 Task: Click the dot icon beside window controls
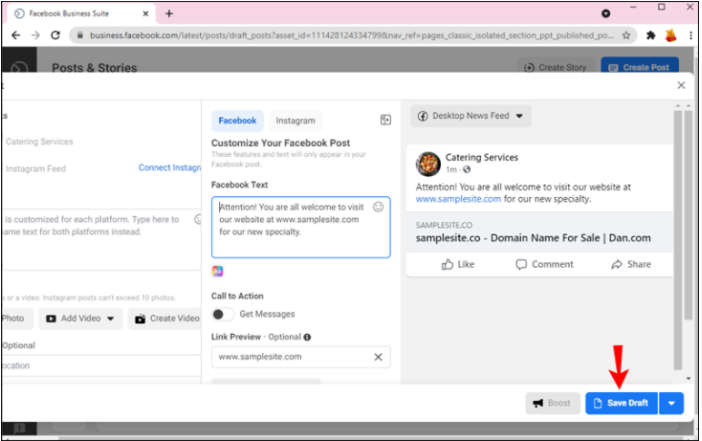pyautogui.click(x=606, y=13)
